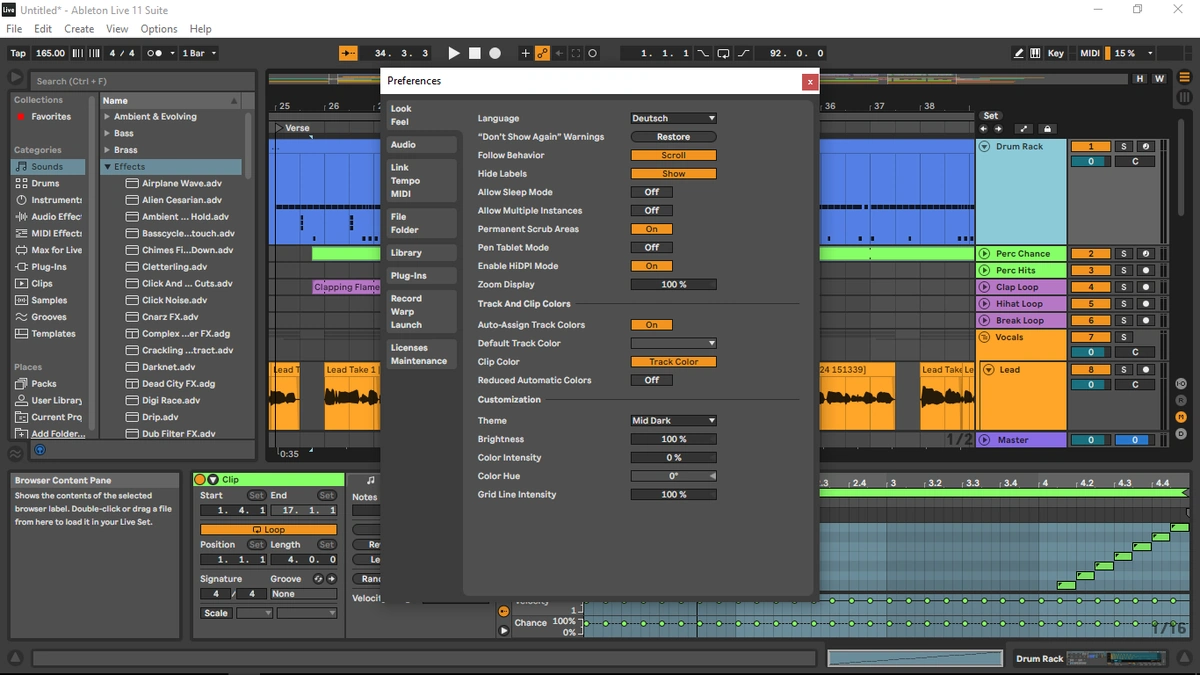Open Scale root note dropdown in Clip
The image size is (1200, 675).
[254, 613]
